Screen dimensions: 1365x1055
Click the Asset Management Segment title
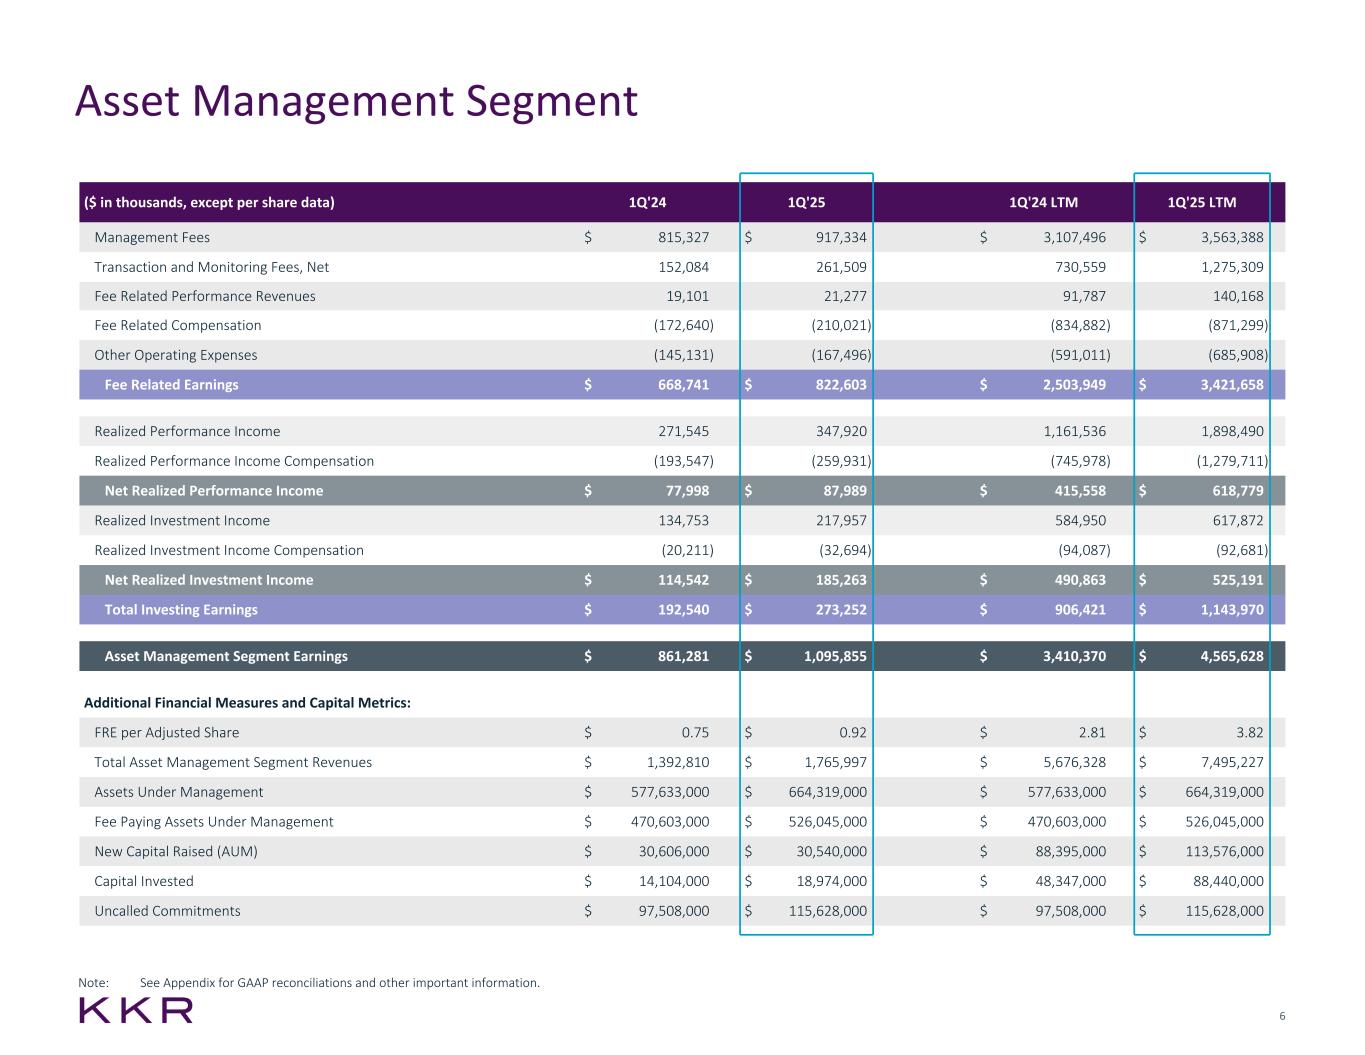(356, 101)
